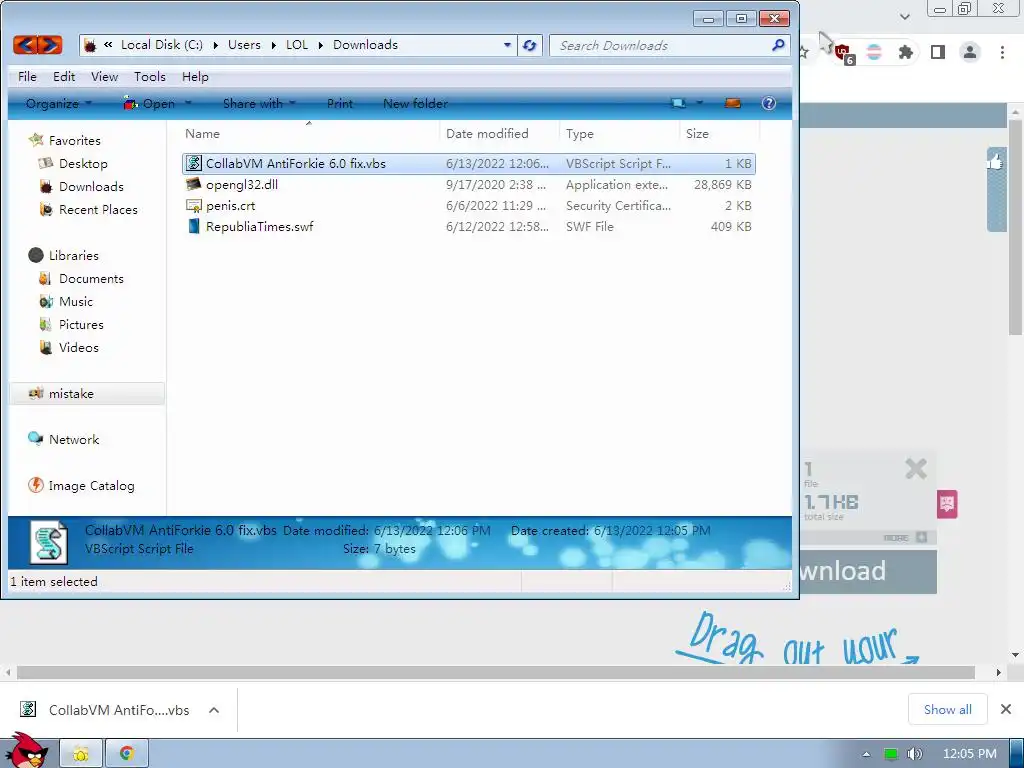
Task: Open Chrome's three-dot menu
Action: (1002, 52)
